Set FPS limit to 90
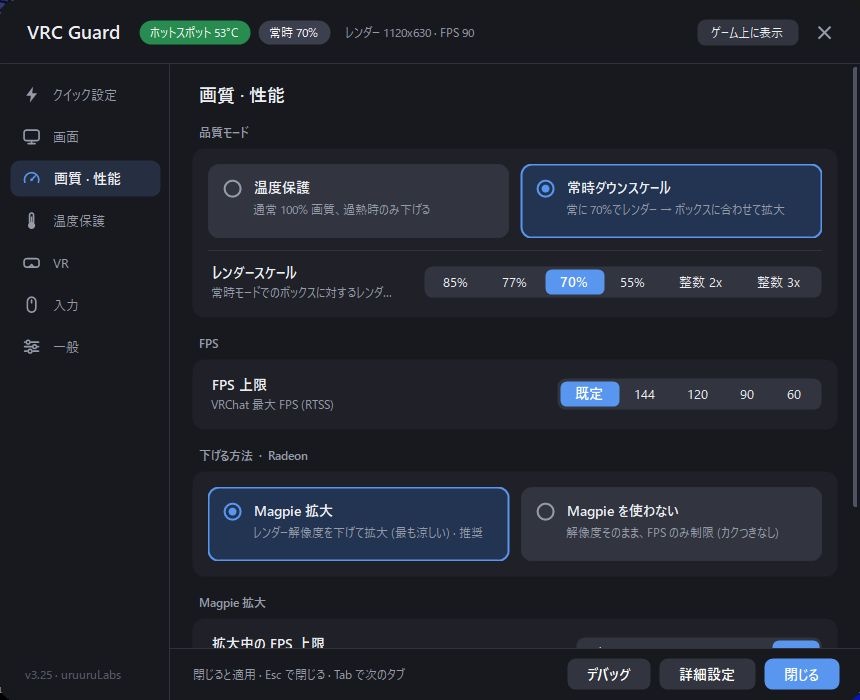860x700 pixels. coord(746,394)
